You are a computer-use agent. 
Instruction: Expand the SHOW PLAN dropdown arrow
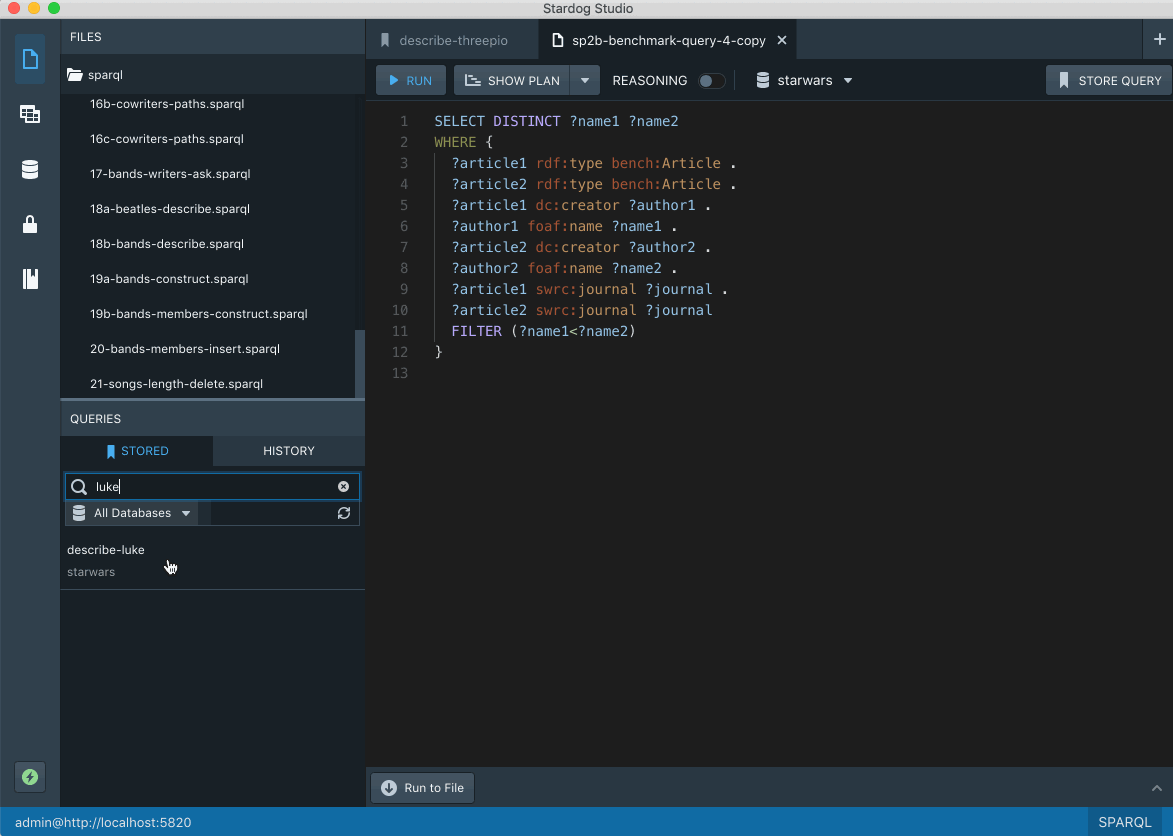point(585,80)
